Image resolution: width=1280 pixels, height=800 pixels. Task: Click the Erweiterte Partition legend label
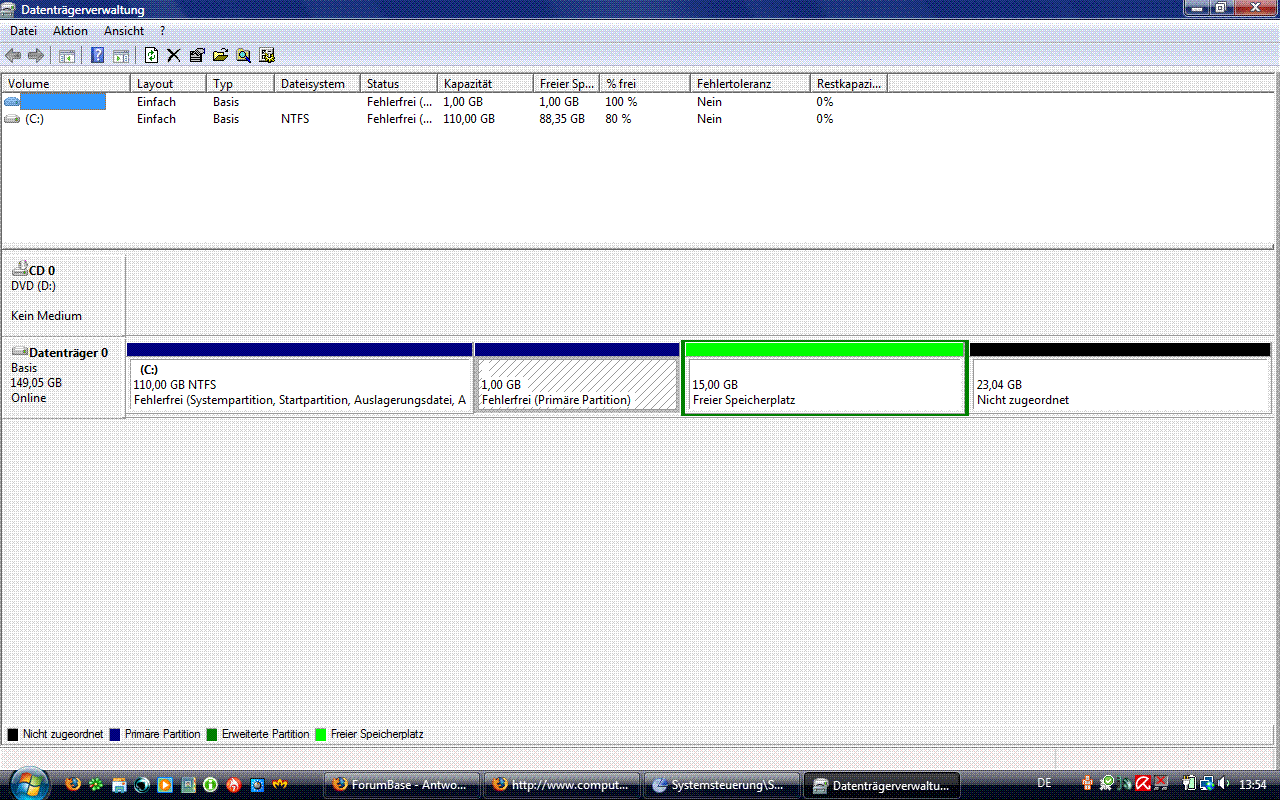(x=266, y=734)
